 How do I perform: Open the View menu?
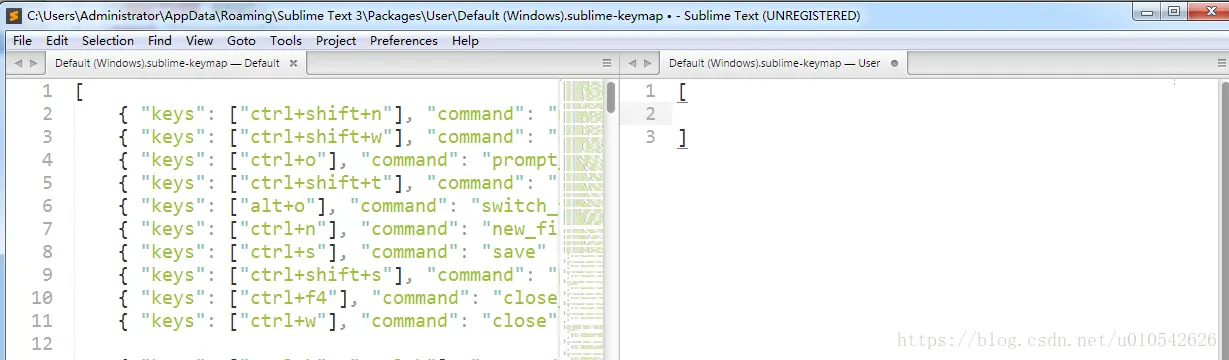click(x=200, y=41)
